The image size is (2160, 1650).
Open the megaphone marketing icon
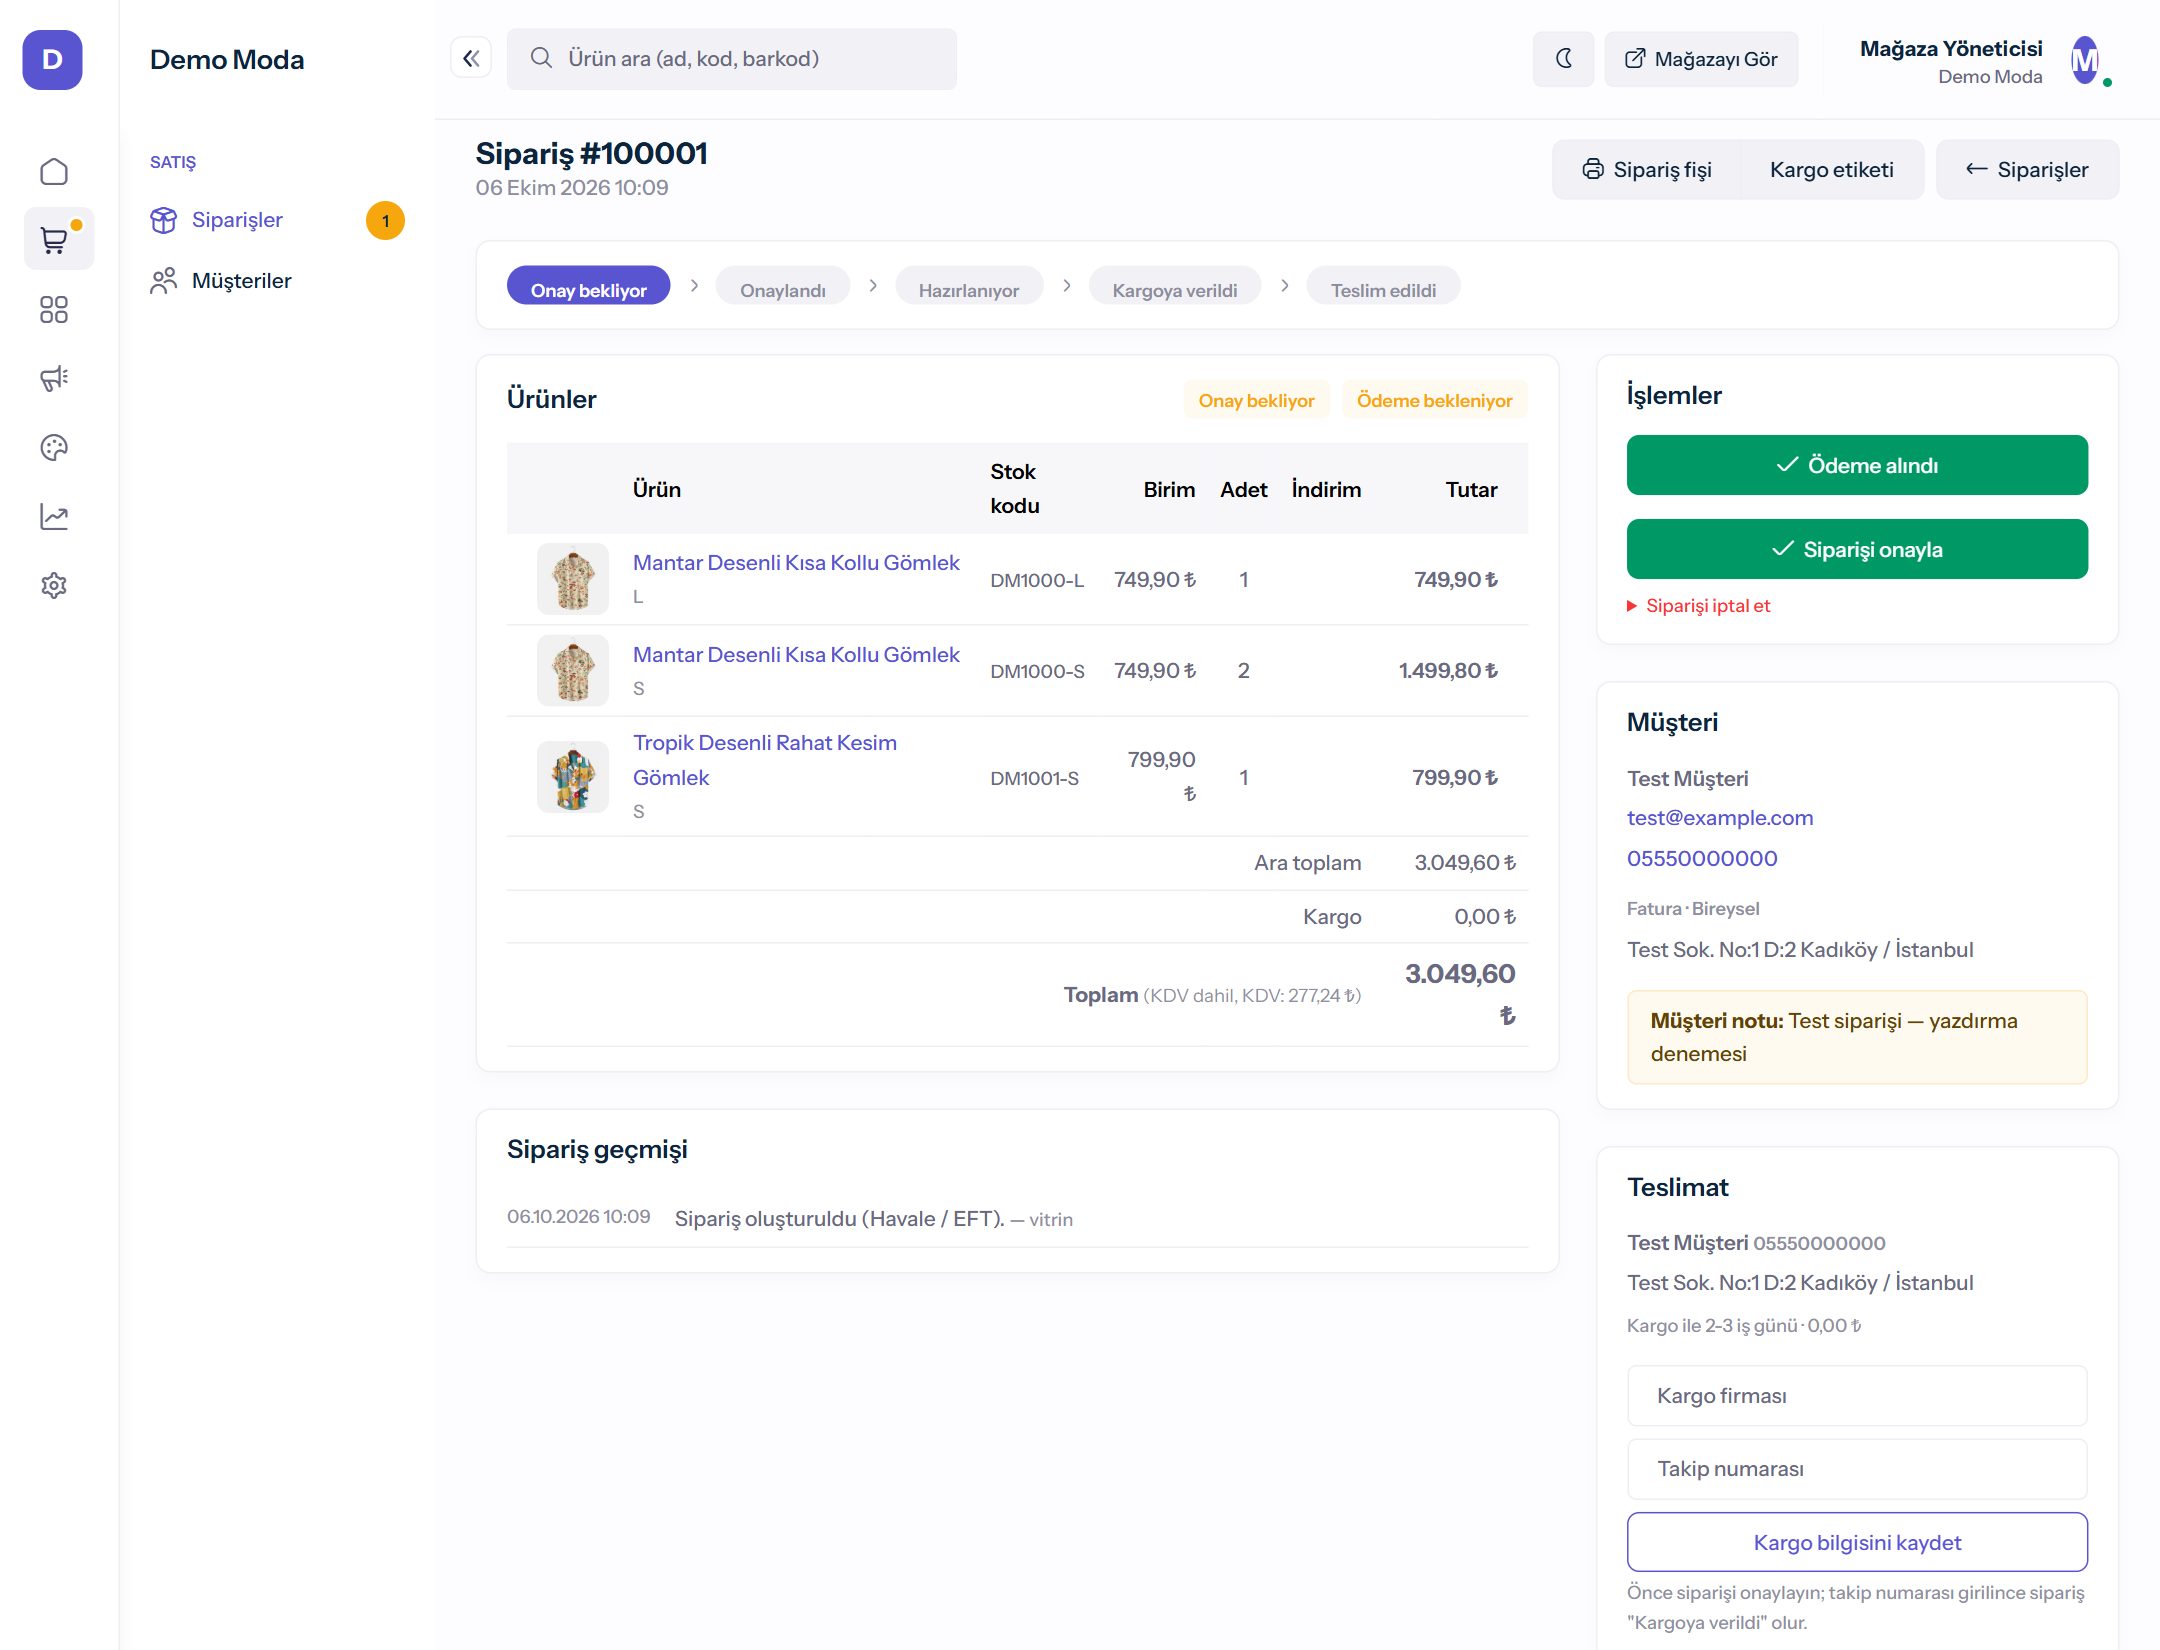(54, 378)
